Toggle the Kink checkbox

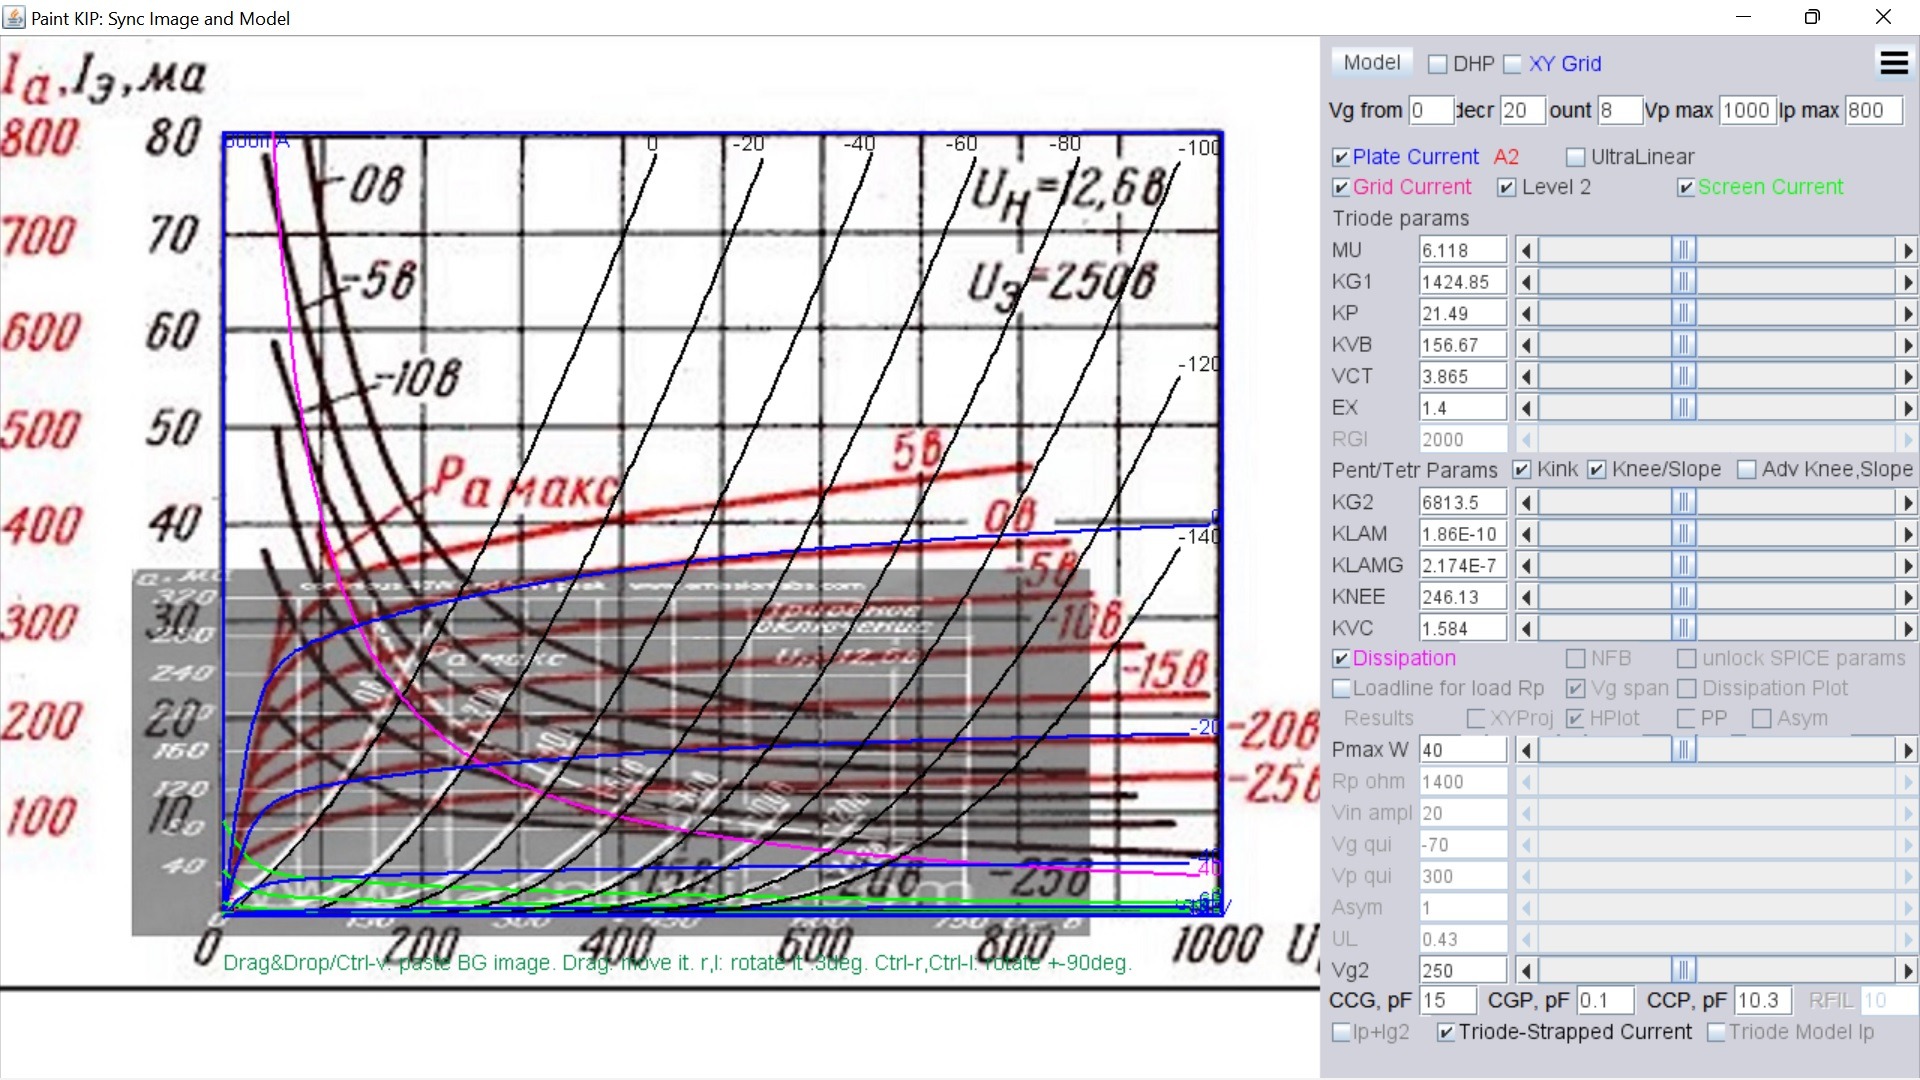1522,470
